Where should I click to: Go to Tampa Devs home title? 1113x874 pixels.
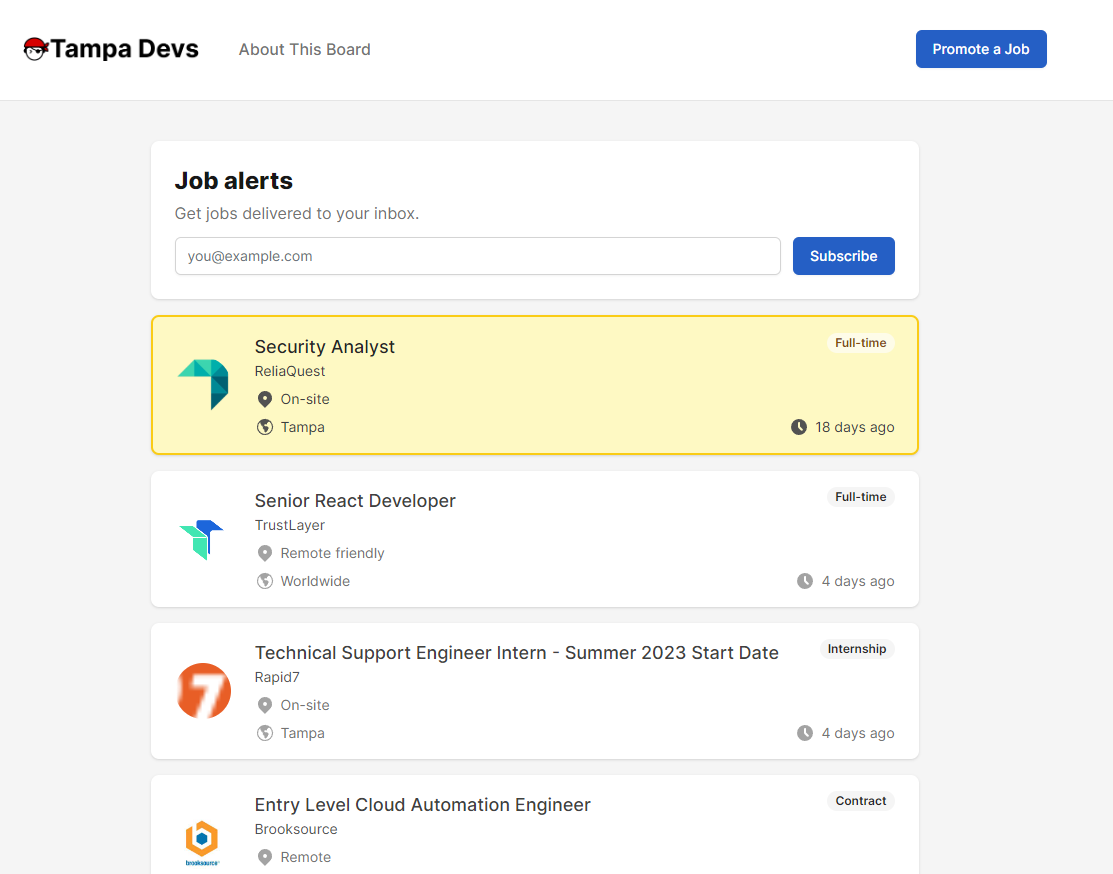[124, 49]
